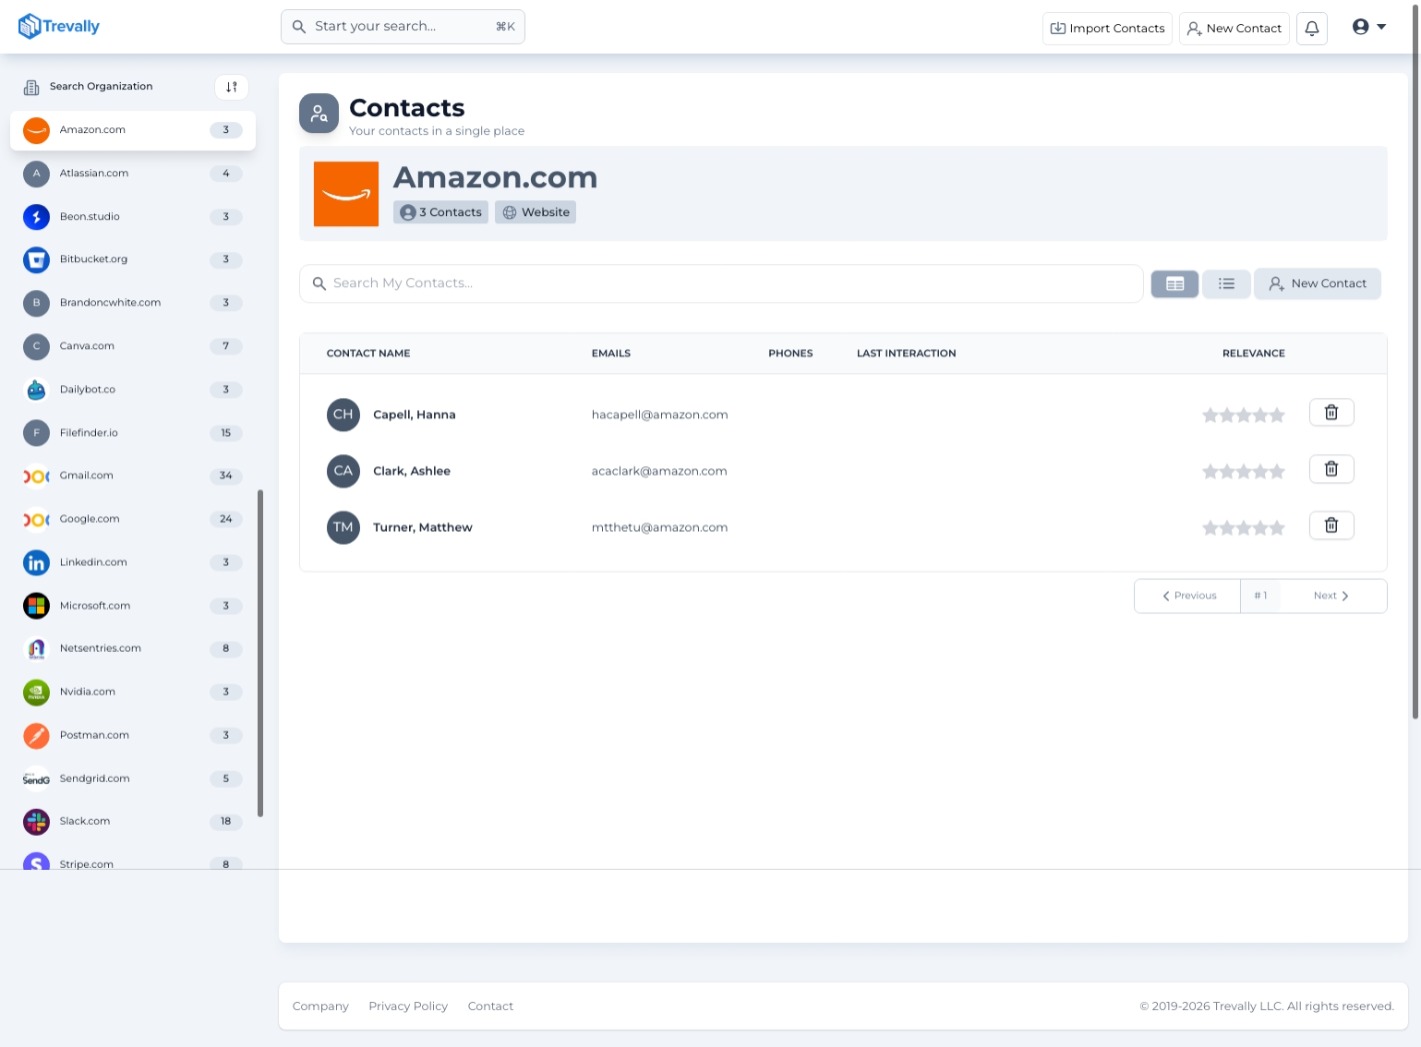The image size is (1421, 1047).
Task: Switch to list view layout
Action: pos(1226,284)
